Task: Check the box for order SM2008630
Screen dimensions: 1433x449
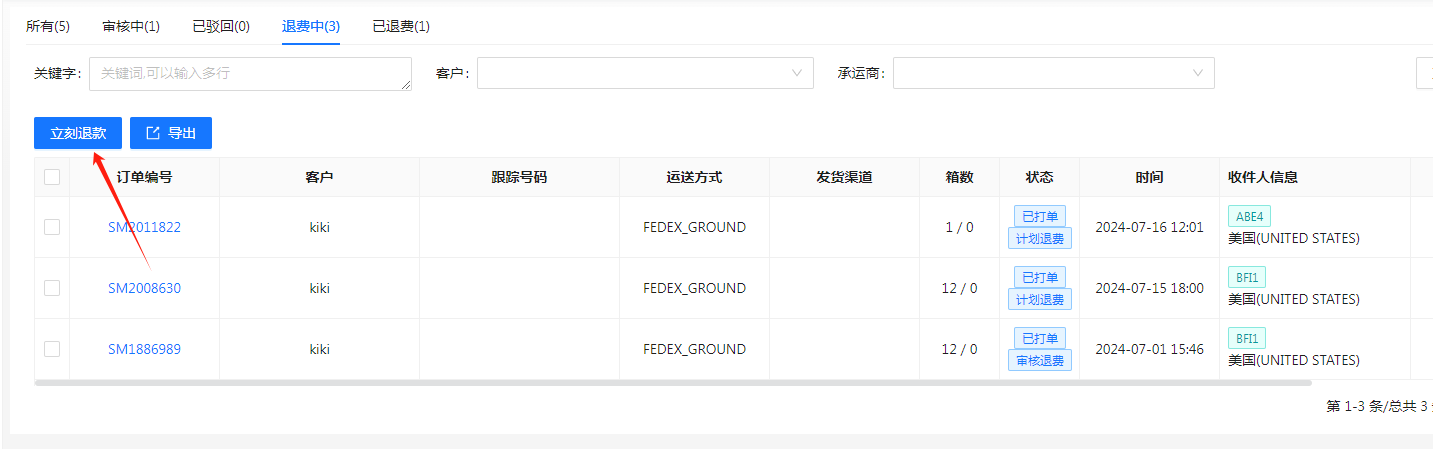Action: [52, 288]
